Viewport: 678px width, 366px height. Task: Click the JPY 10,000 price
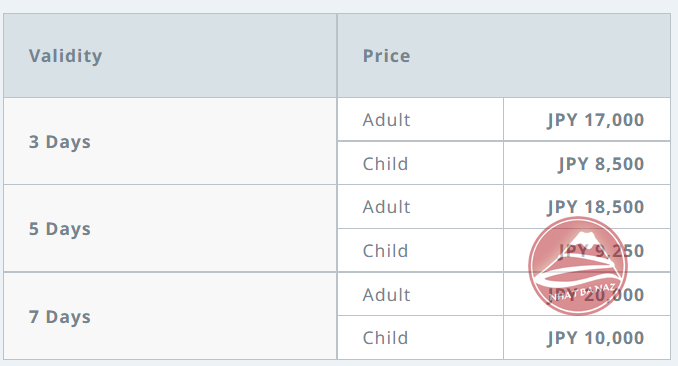tap(596, 338)
